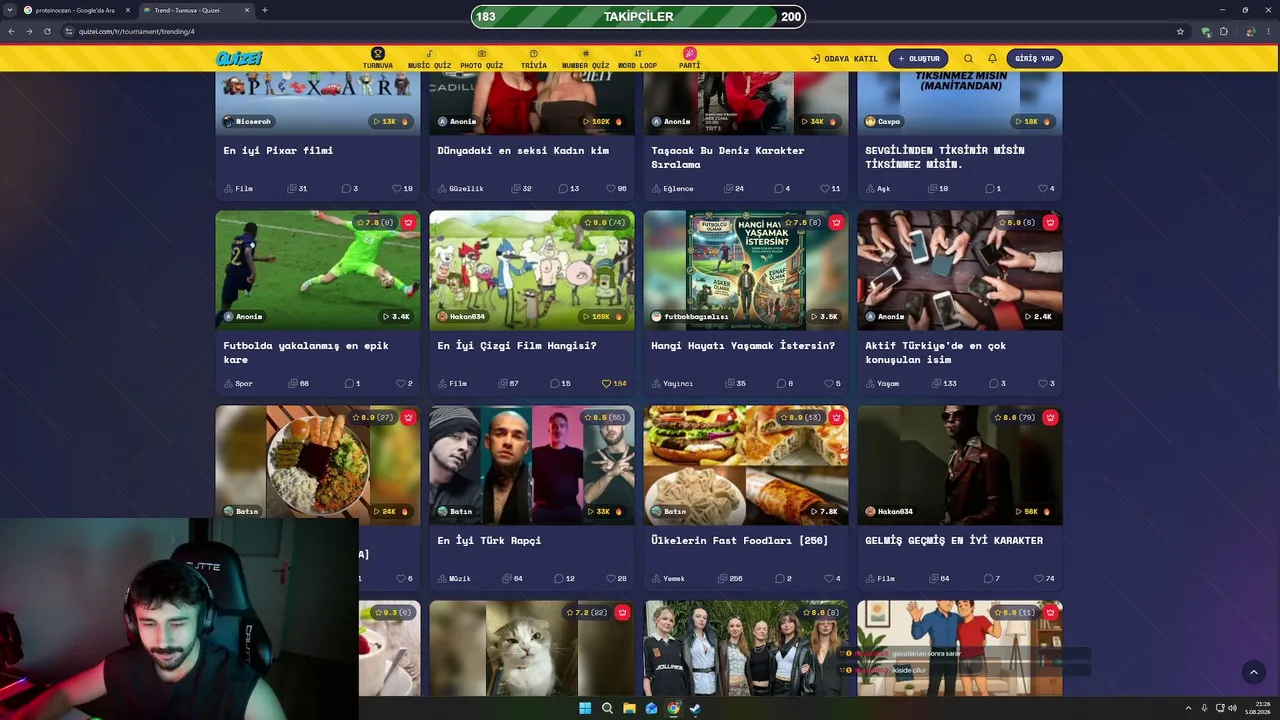The width and height of the screenshot is (1280, 720).
Task: Click crown icon on Fast Foodları card
Action: [836, 417]
